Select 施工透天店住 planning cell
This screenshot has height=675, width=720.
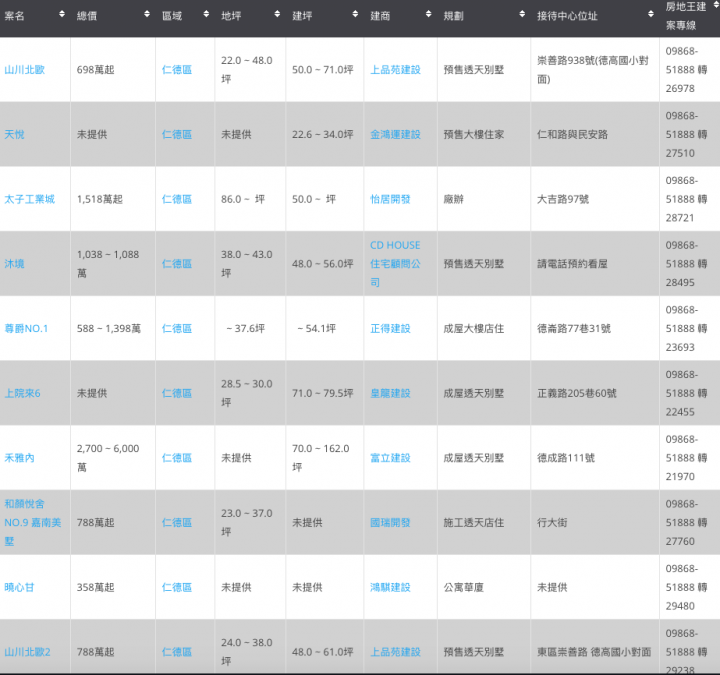[x=474, y=523]
